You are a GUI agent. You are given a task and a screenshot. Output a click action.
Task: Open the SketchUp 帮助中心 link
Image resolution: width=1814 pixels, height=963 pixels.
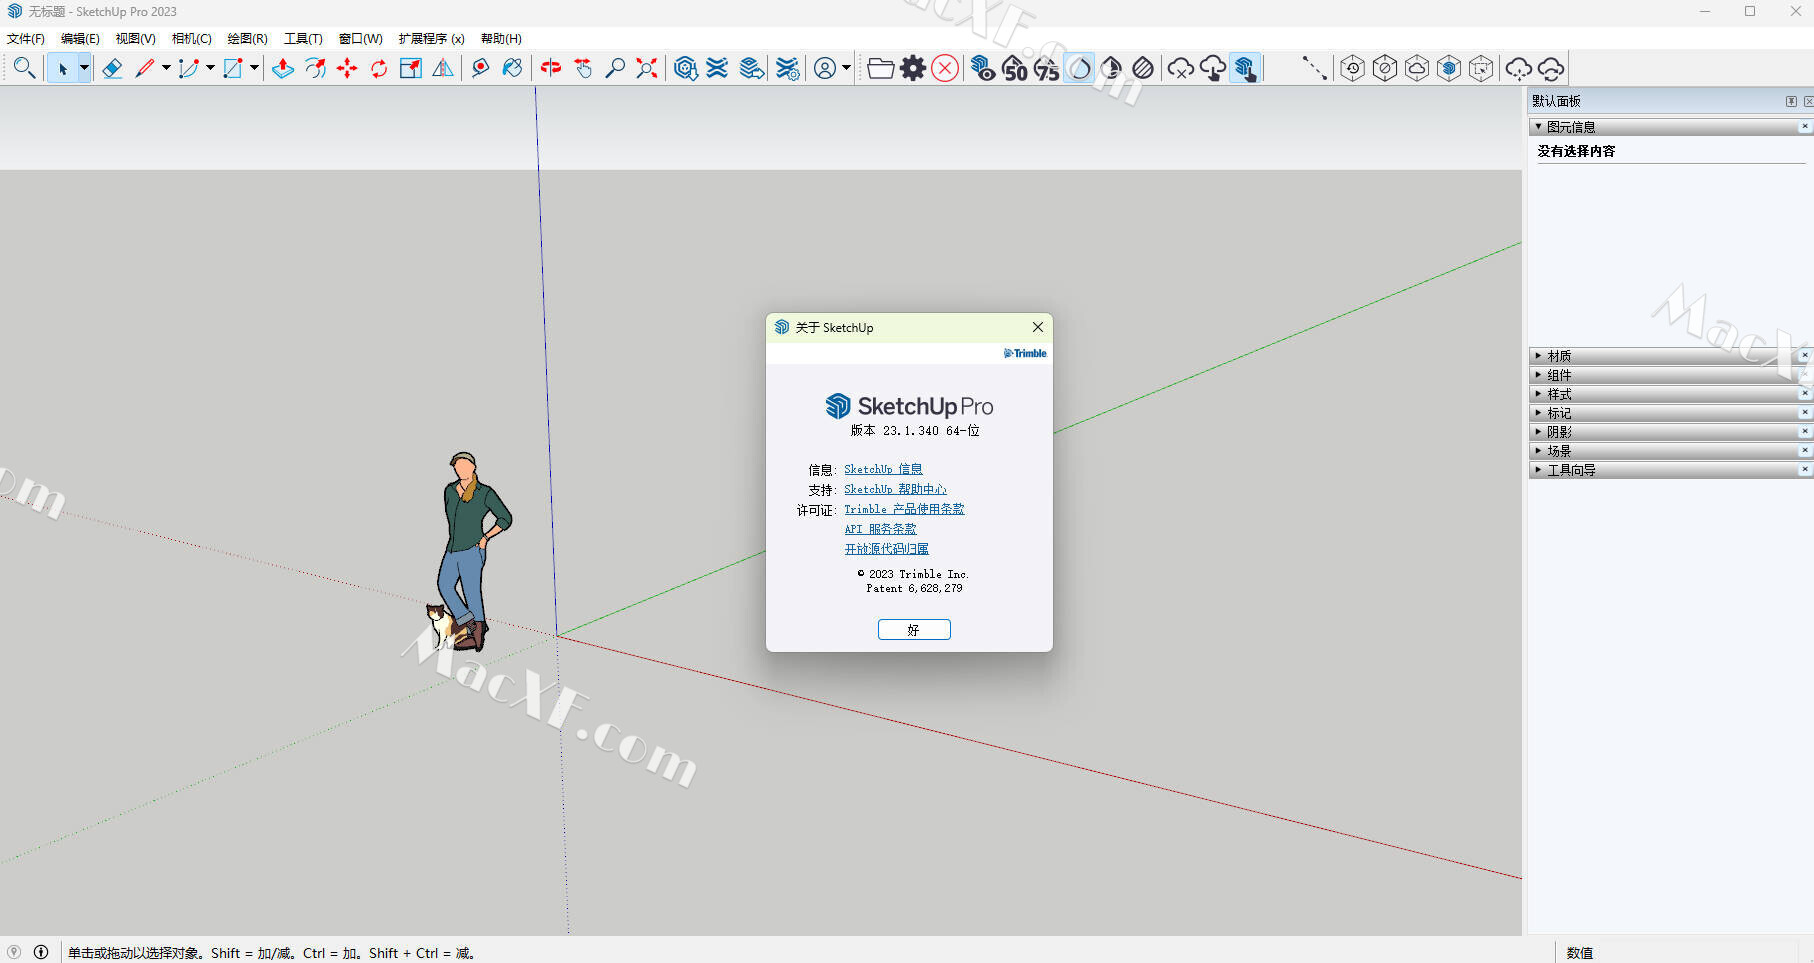tap(895, 489)
